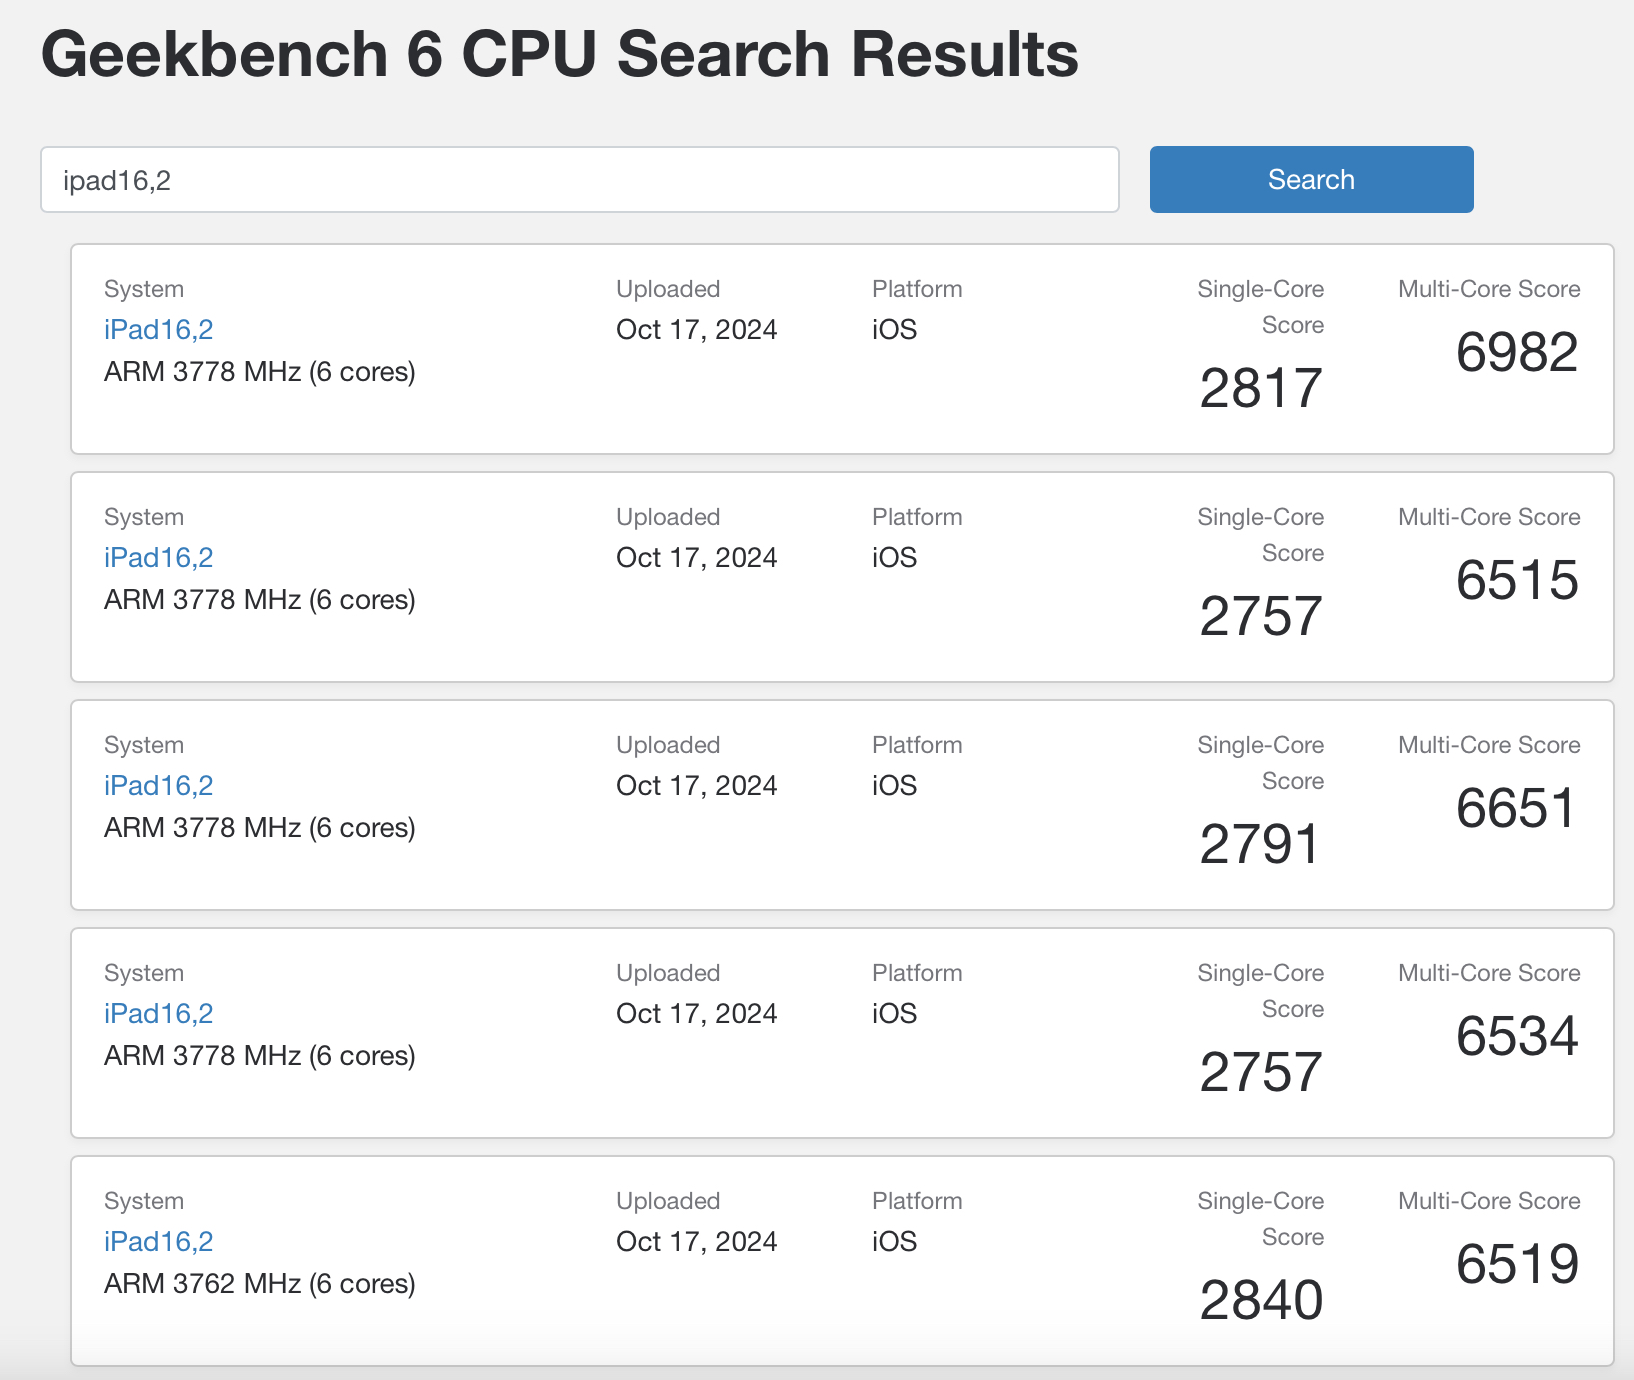Click the upload date in the 6982 result
Screen dimensions: 1634x1380
[697, 330]
